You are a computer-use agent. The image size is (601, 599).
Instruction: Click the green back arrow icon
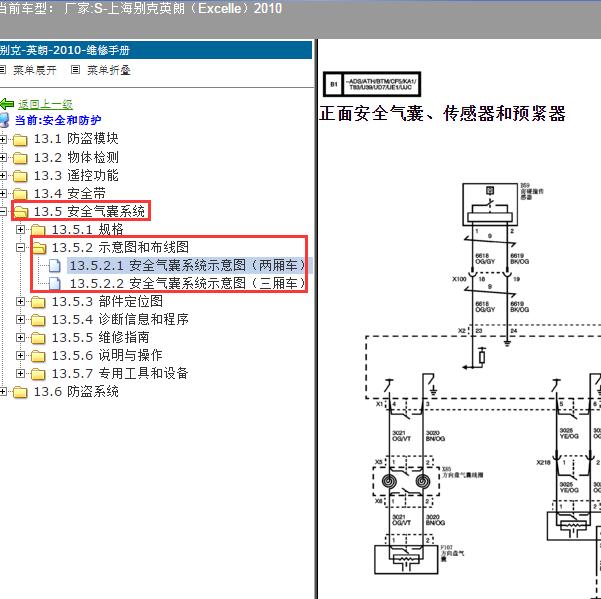pos(7,104)
